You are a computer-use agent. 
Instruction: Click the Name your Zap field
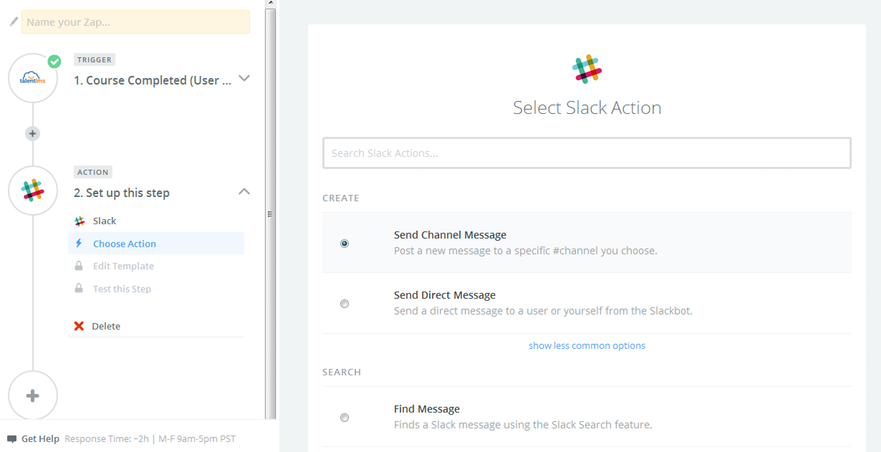click(135, 22)
